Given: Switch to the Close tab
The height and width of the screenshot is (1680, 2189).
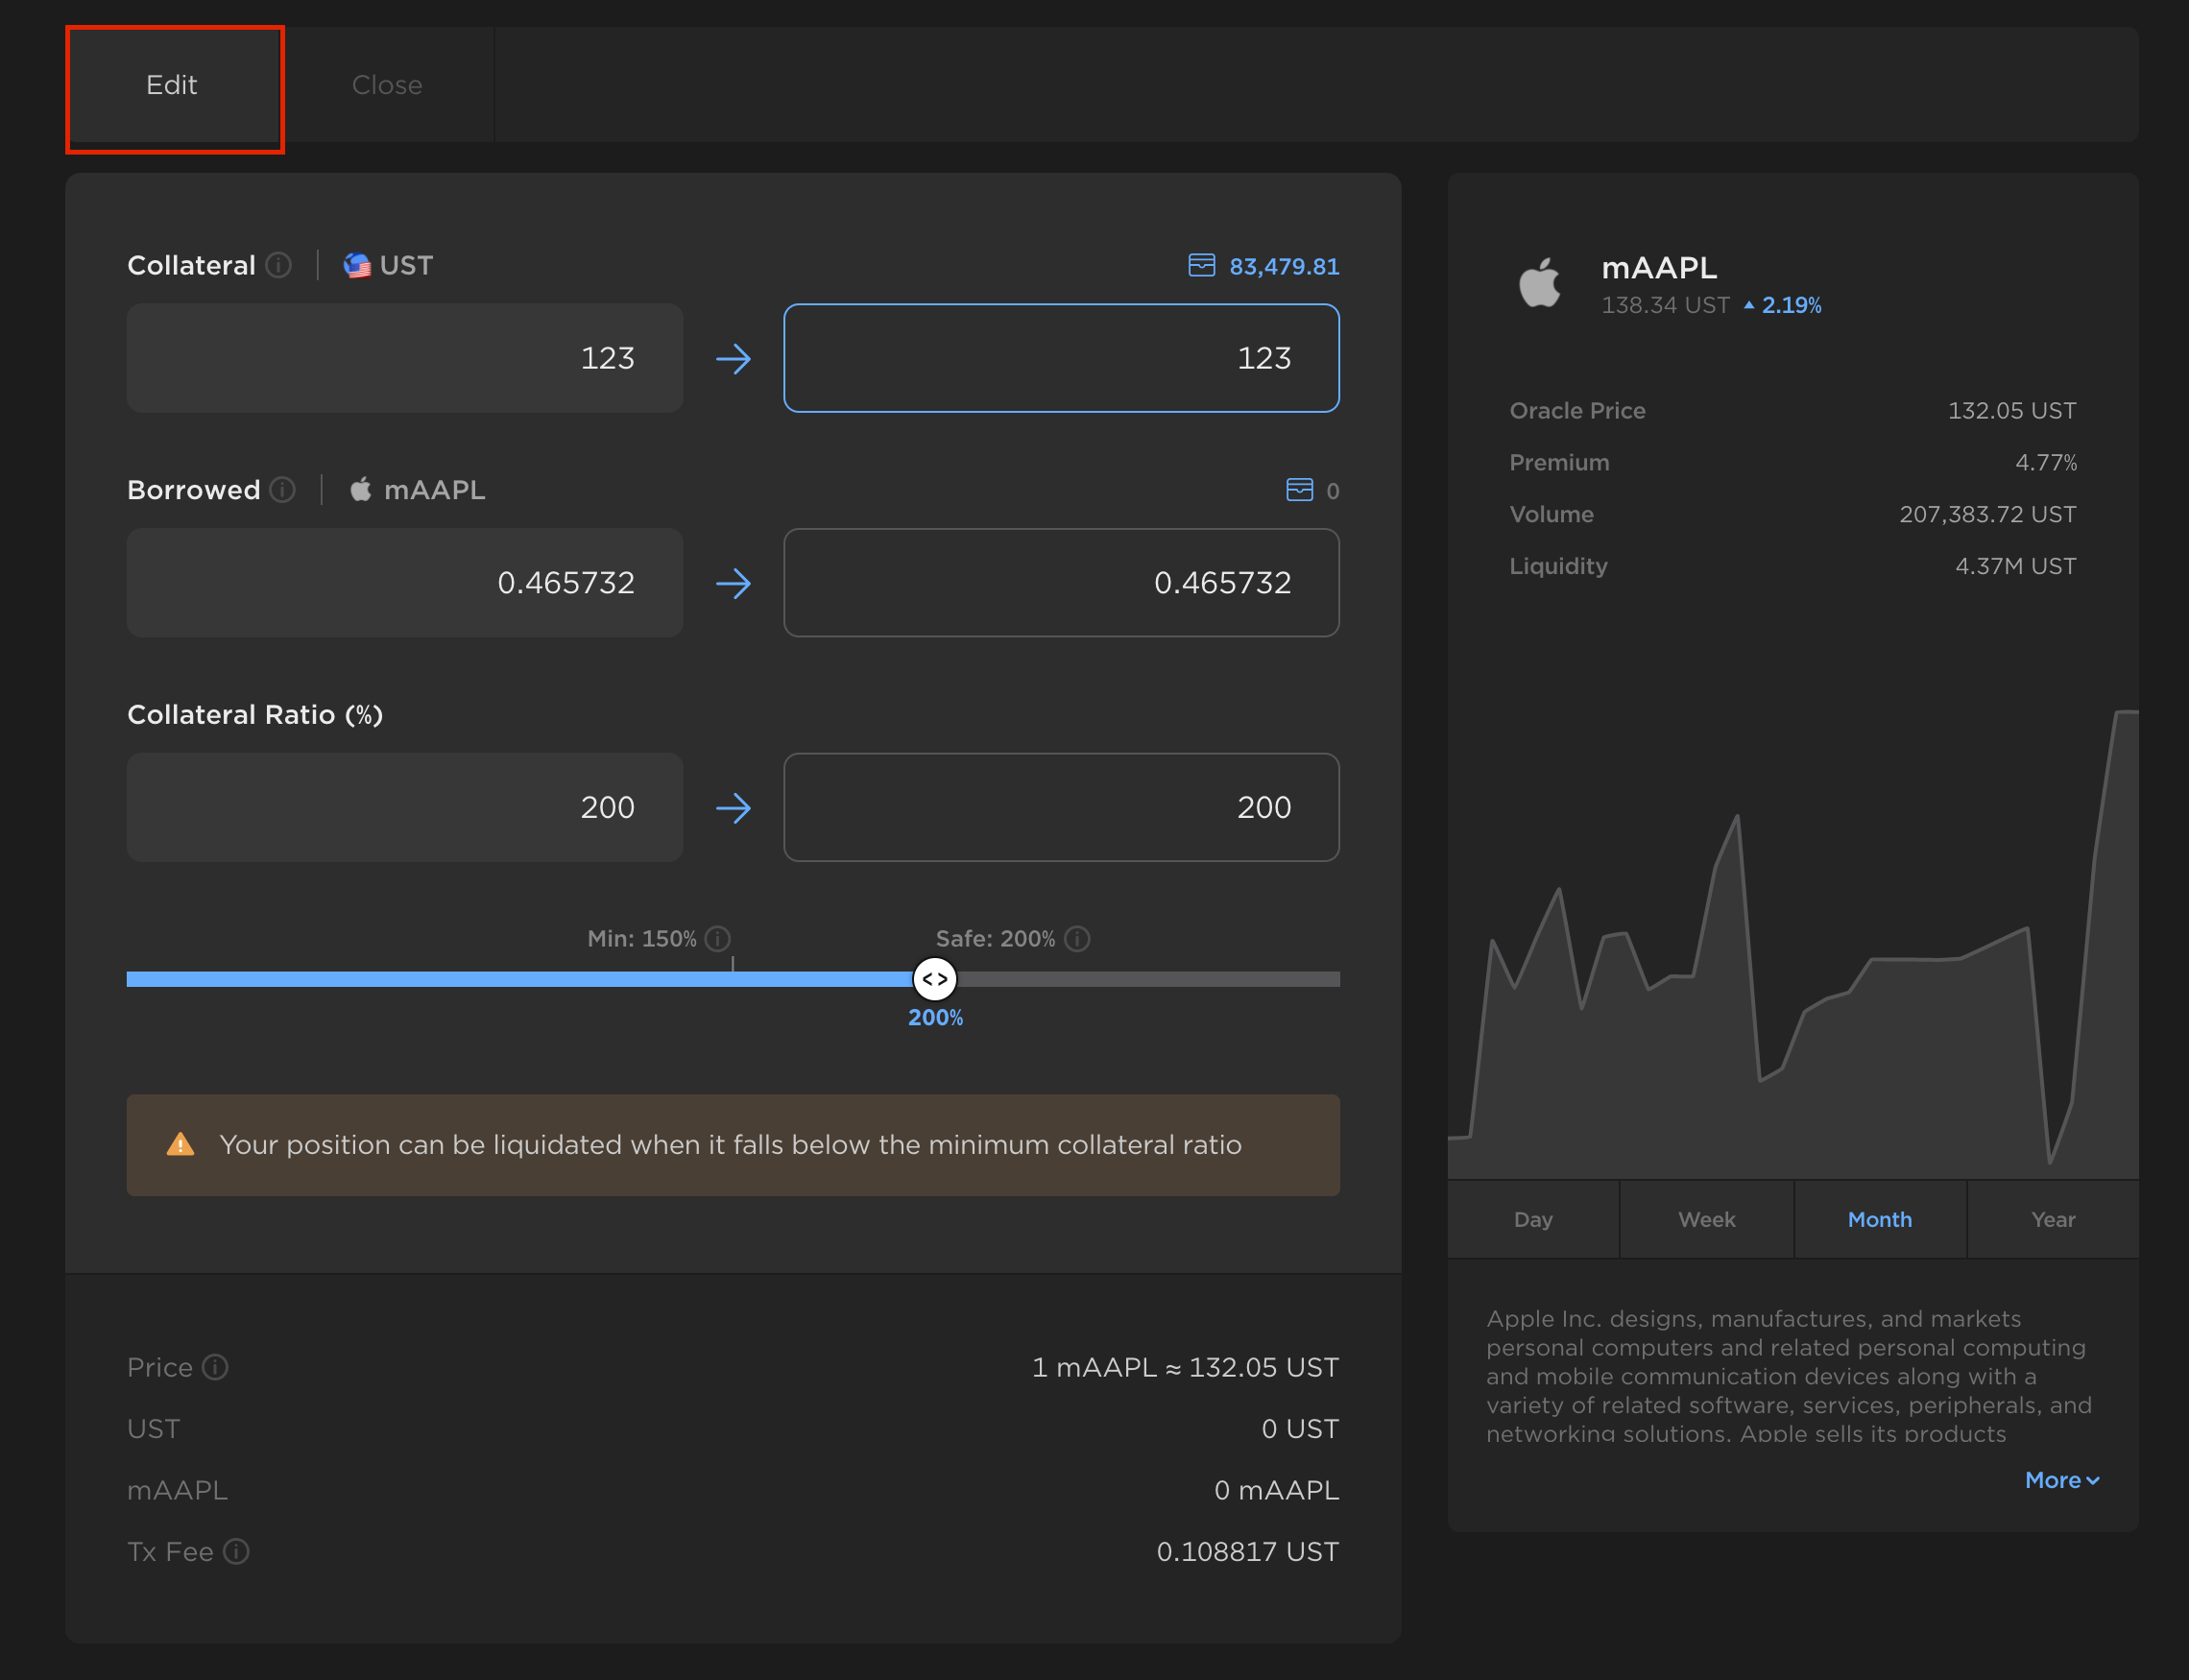Looking at the screenshot, I should [x=387, y=85].
